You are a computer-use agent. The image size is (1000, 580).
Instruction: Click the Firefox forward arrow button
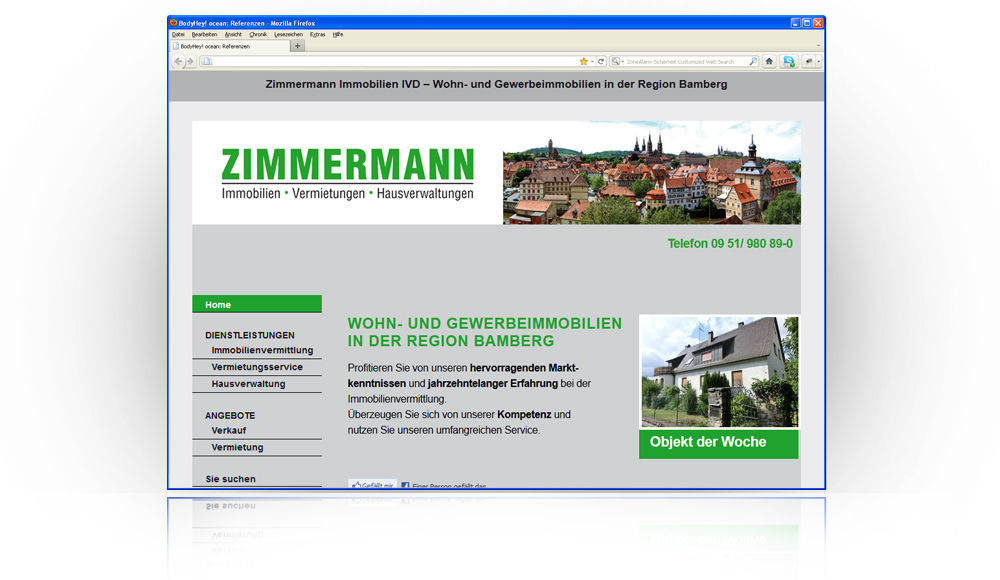(x=190, y=61)
